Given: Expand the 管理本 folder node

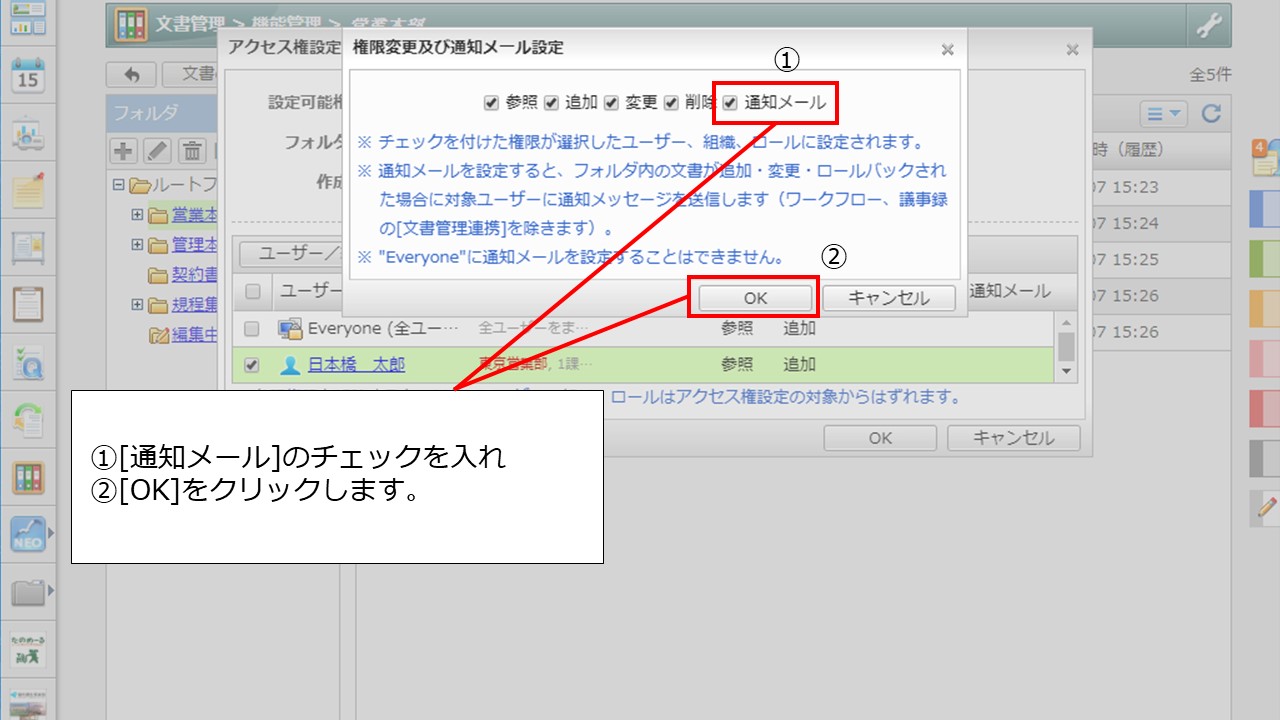Looking at the screenshot, I should pos(137,244).
